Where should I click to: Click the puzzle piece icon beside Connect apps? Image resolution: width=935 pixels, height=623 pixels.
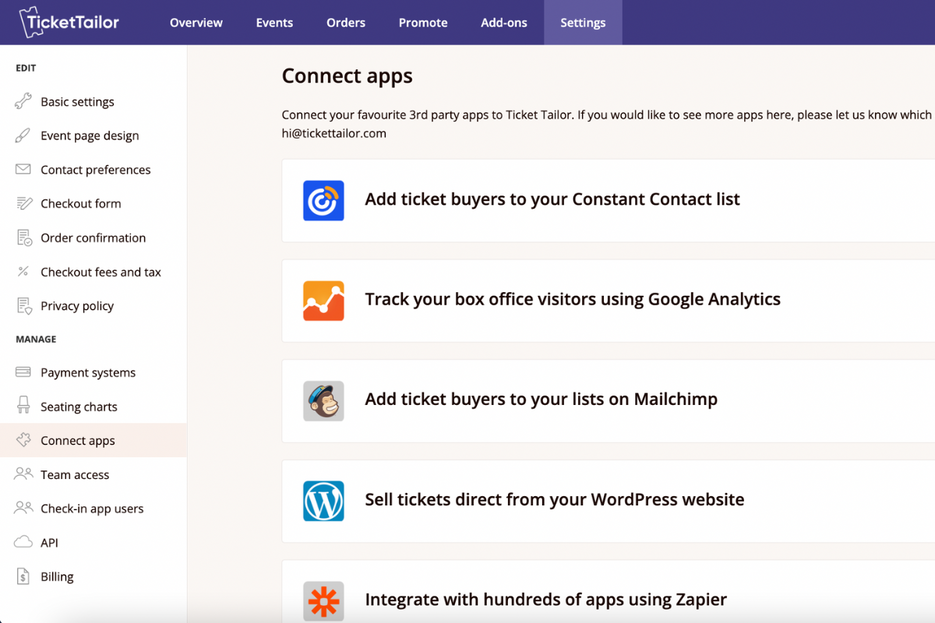click(x=21, y=440)
